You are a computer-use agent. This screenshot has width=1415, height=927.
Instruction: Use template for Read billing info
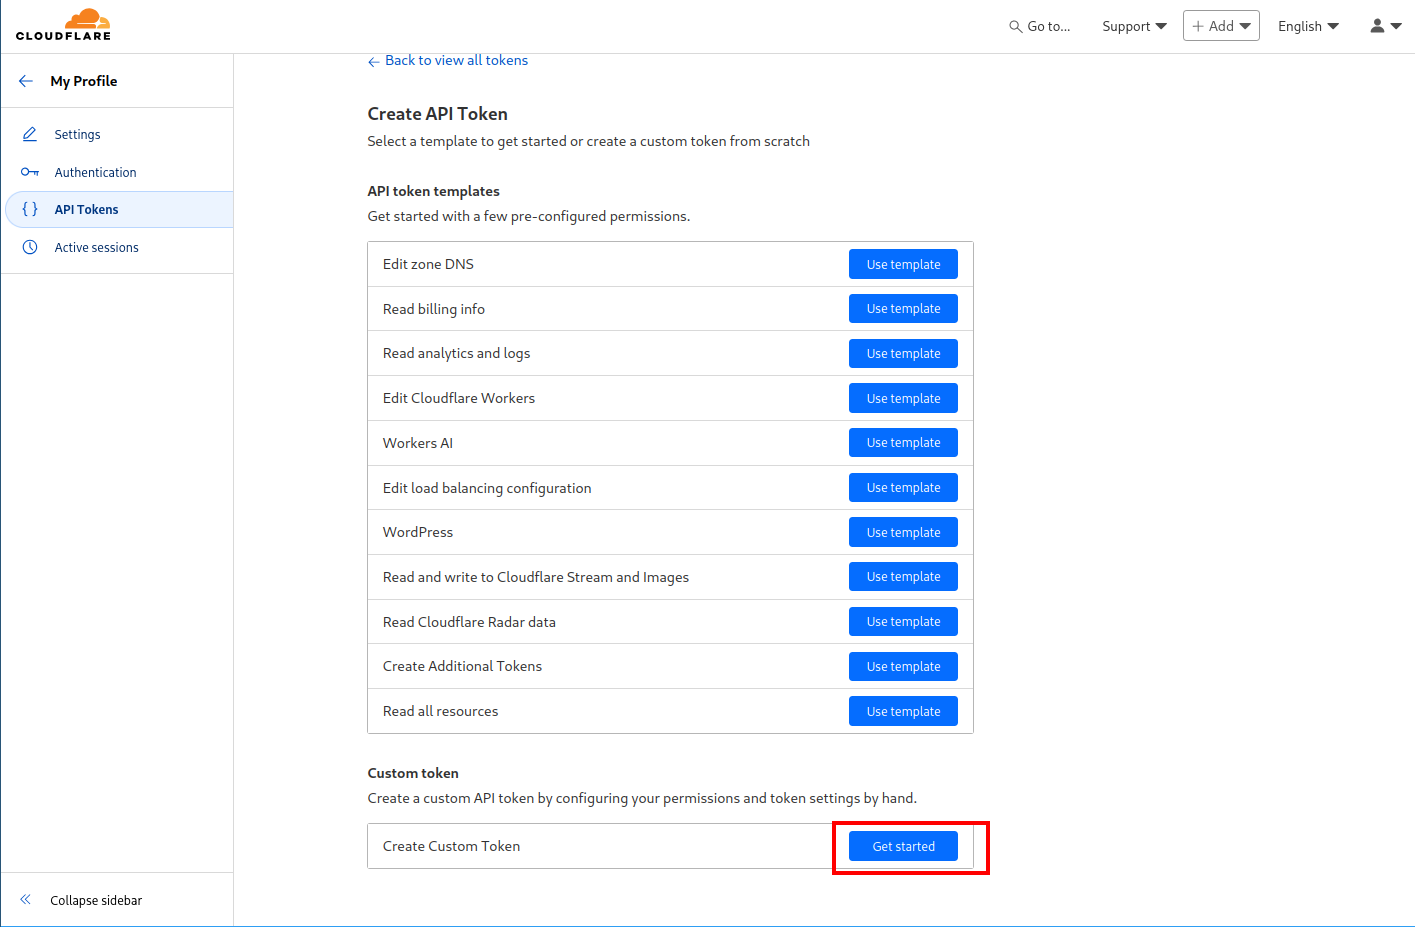pos(903,309)
